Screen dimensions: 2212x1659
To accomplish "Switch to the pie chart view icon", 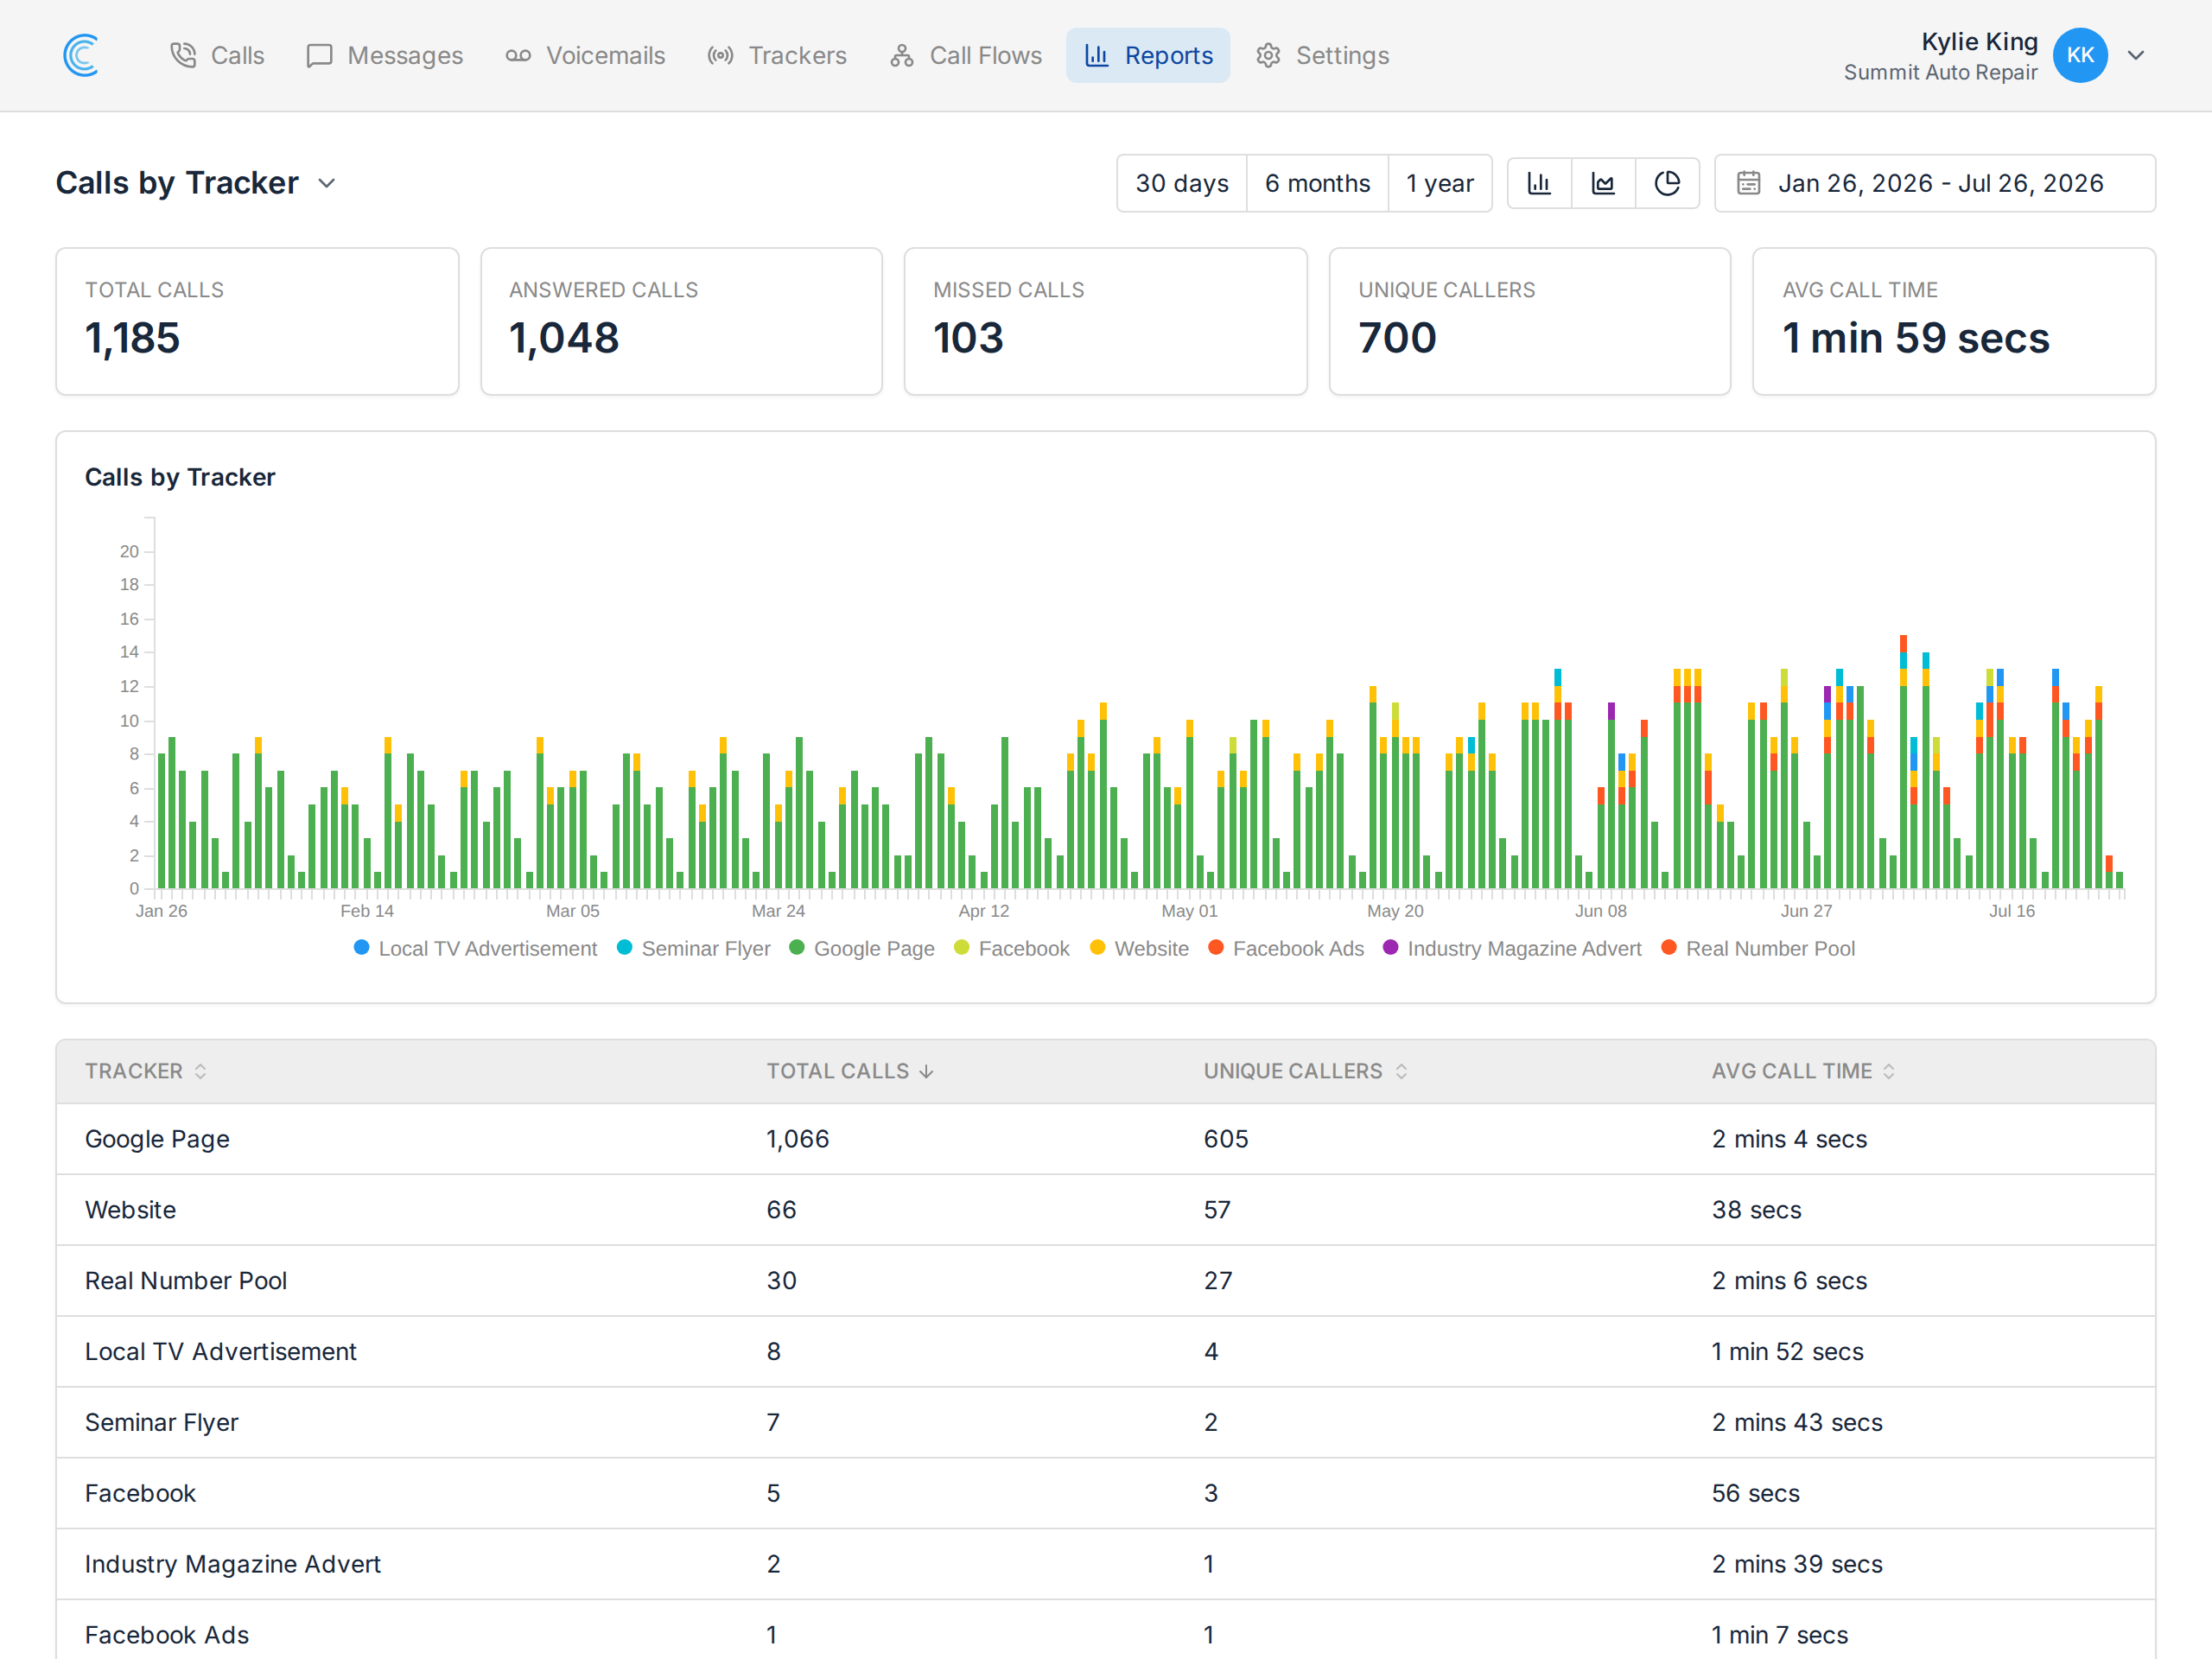I will coord(1667,183).
